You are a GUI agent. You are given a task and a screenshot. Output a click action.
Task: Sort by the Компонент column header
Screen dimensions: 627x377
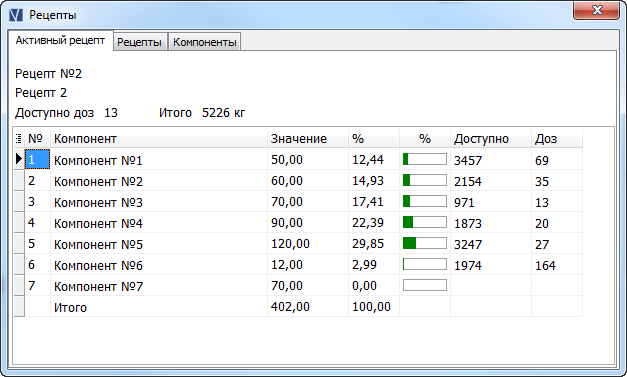point(159,138)
